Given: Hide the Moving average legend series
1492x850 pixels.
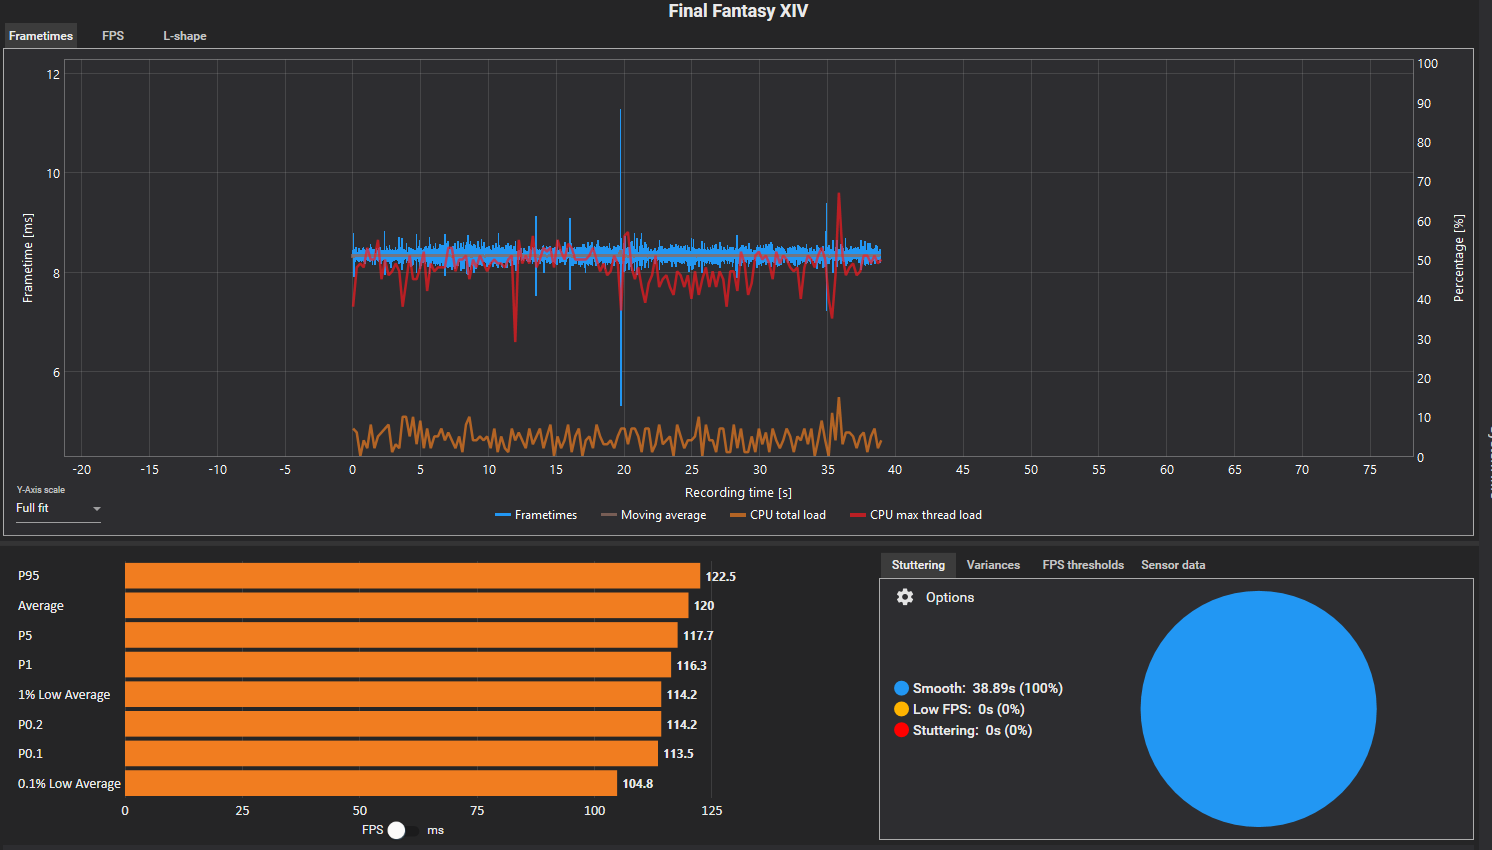Looking at the screenshot, I should [x=653, y=515].
